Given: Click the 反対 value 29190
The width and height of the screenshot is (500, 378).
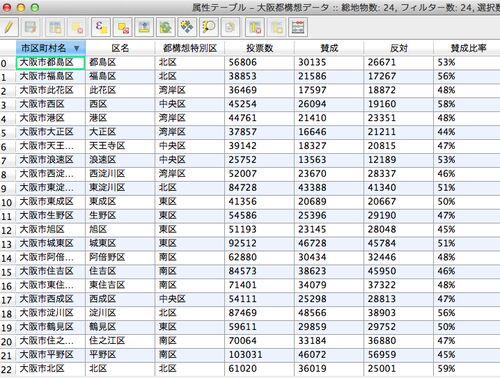Looking at the screenshot, I should [x=399, y=216].
